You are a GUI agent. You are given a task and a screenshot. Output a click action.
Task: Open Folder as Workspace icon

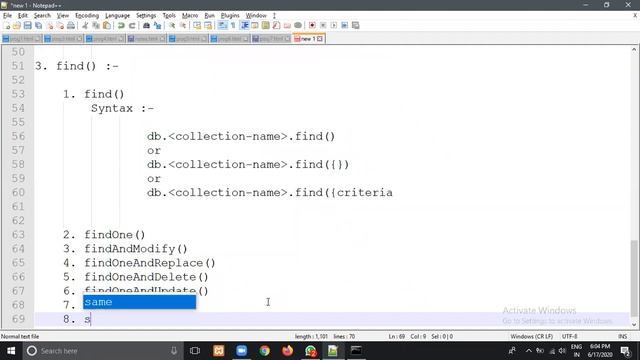pyautogui.click(x=287, y=25)
